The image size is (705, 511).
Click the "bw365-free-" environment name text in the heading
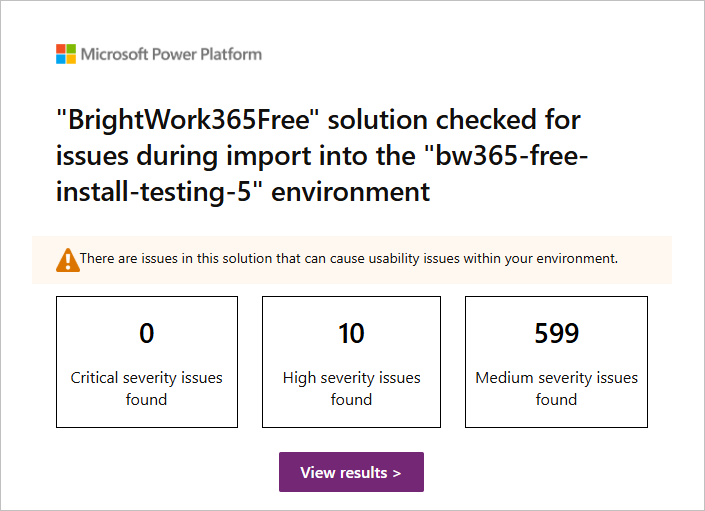[x=511, y=156]
